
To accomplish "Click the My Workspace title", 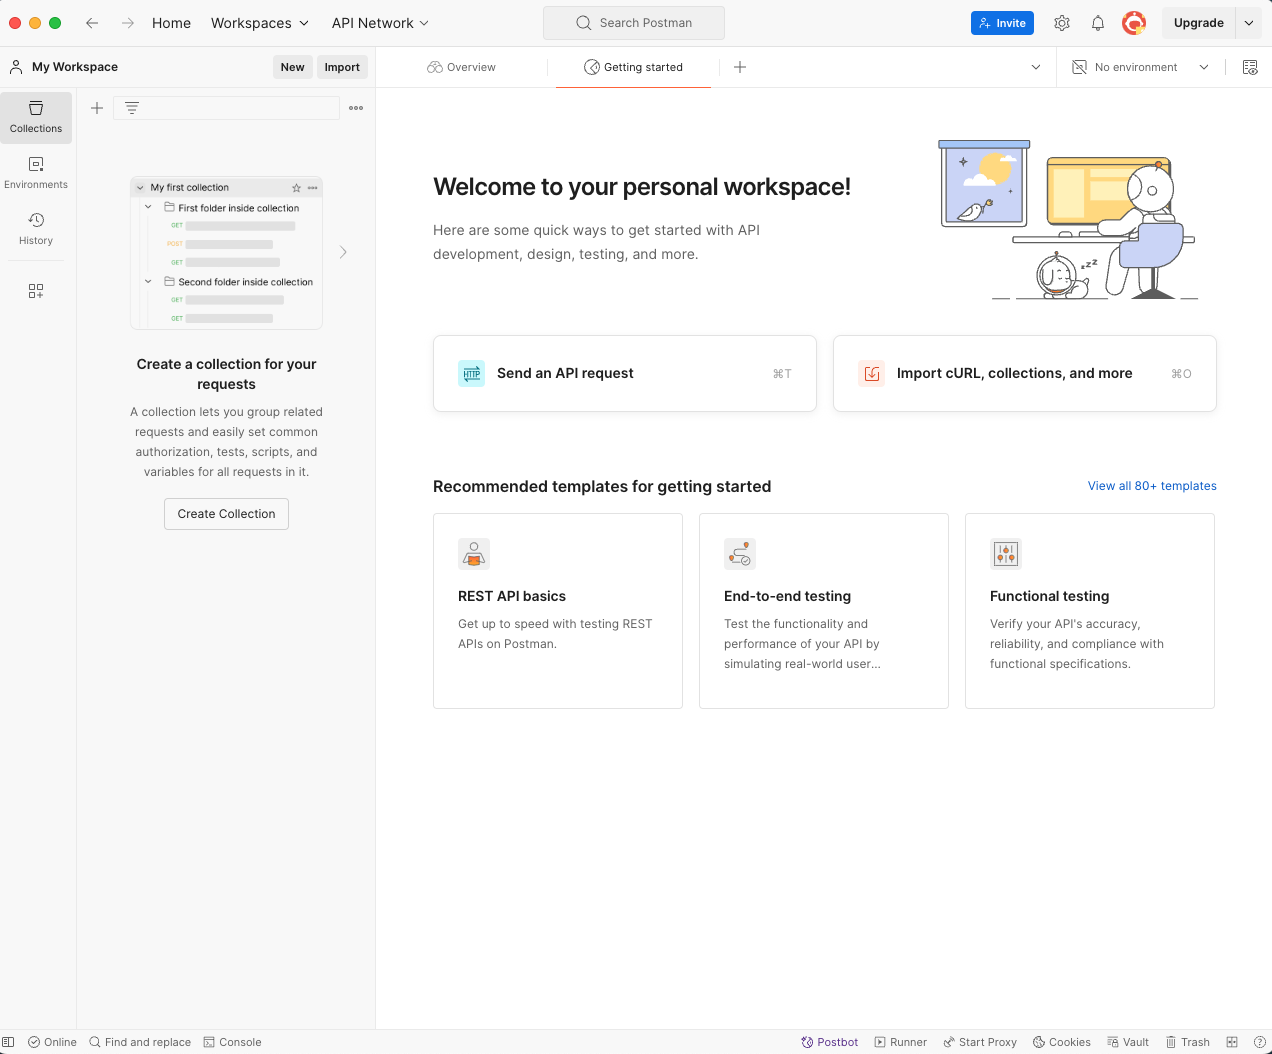I will click(x=75, y=67).
